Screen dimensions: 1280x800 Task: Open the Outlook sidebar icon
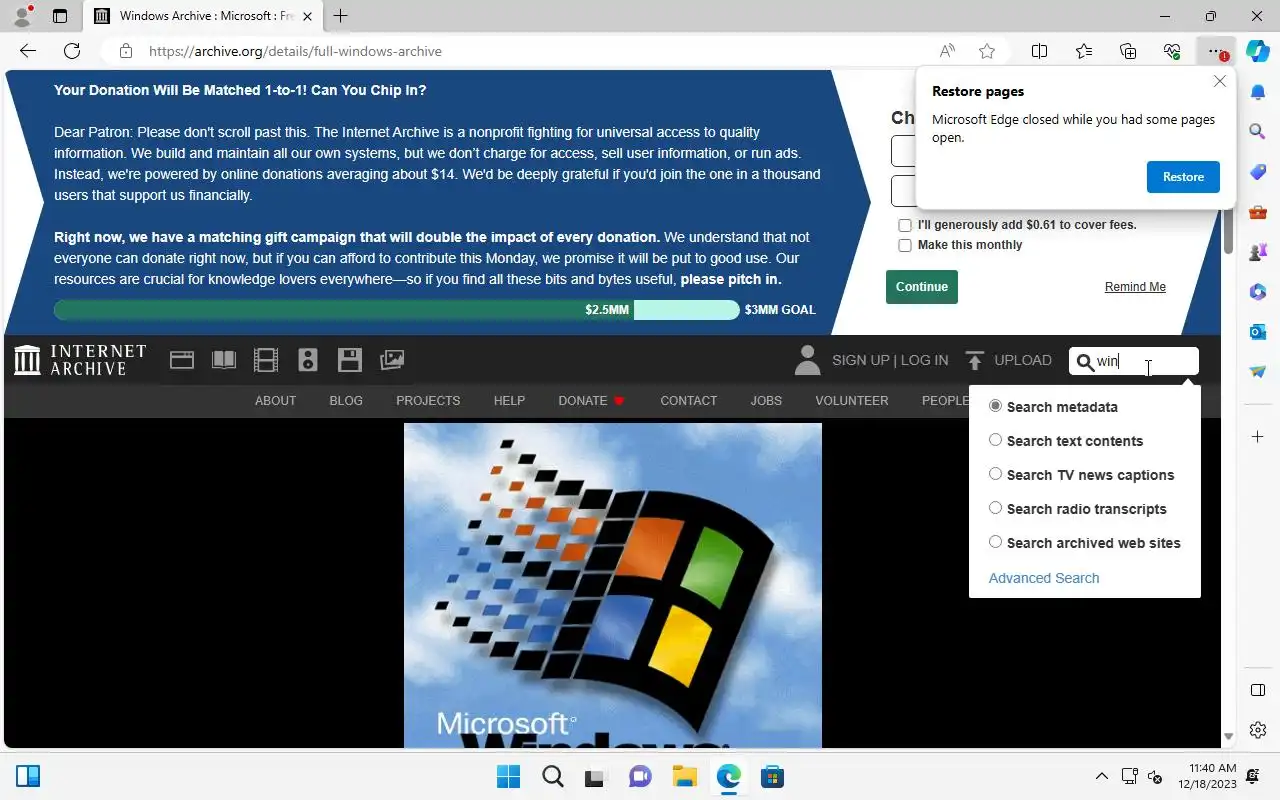tap(1258, 331)
